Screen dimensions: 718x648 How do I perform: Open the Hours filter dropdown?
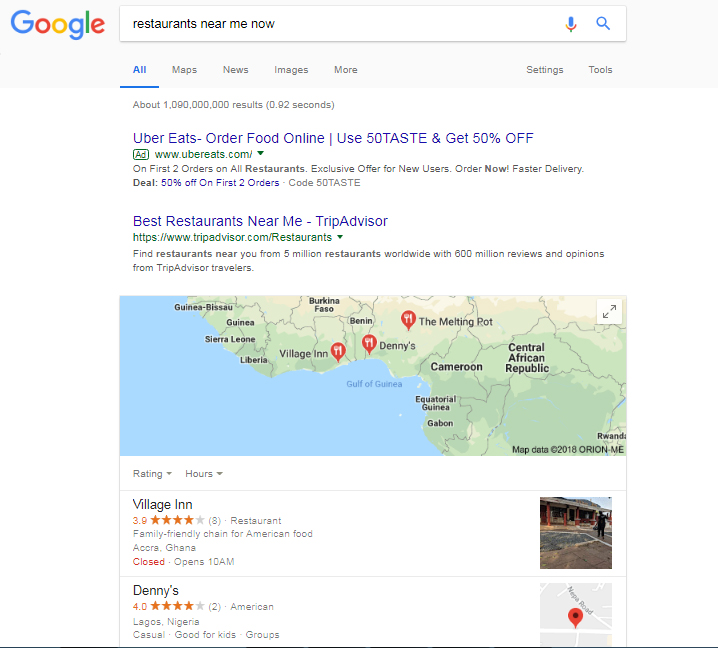click(204, 474)
